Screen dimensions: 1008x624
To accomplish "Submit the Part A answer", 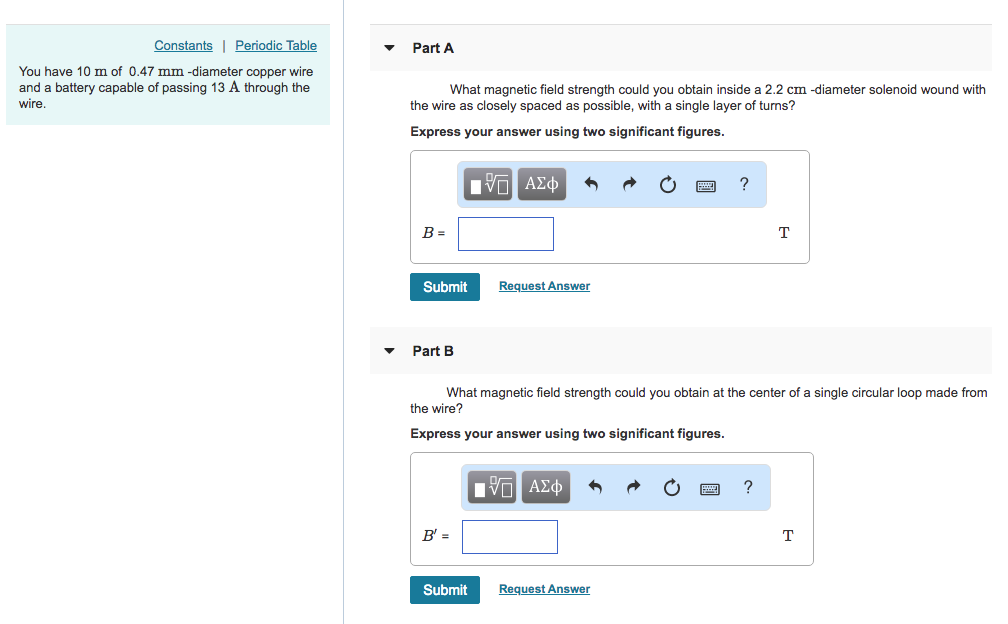I will [x=444, y=286].
